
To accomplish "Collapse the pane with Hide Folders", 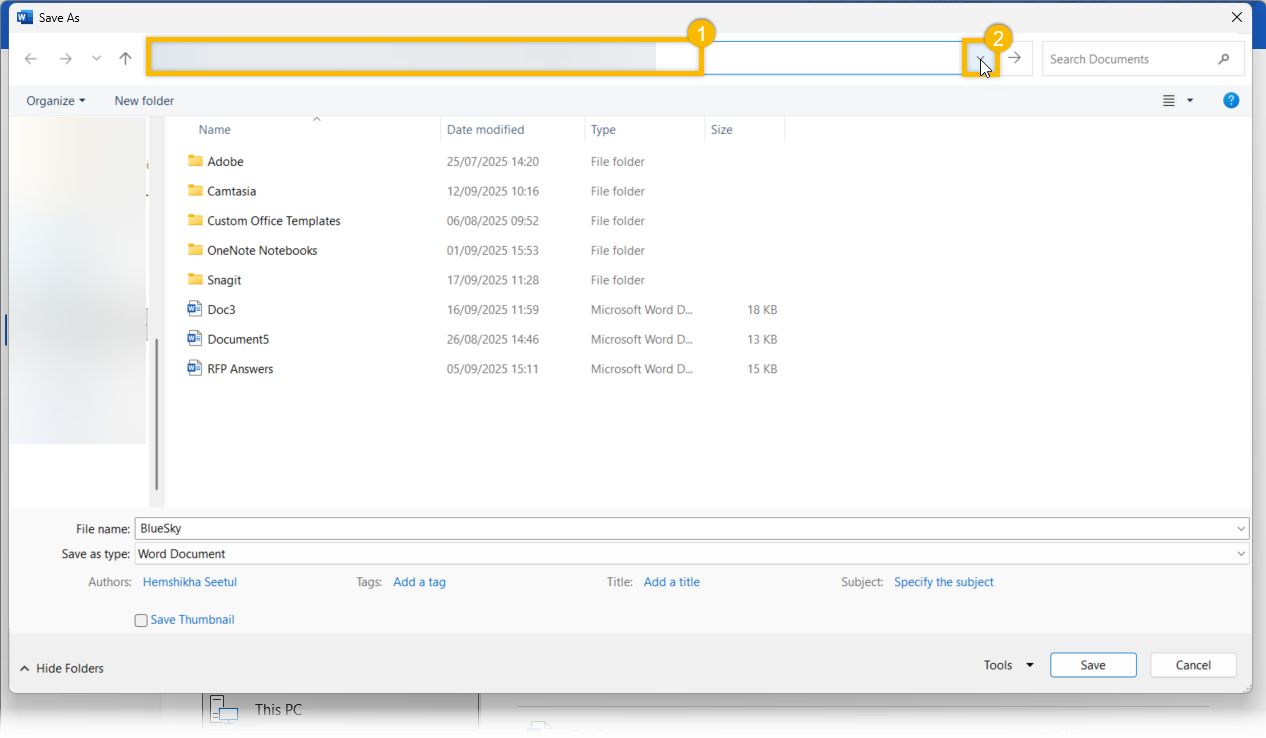I will (x=62, y=668).
